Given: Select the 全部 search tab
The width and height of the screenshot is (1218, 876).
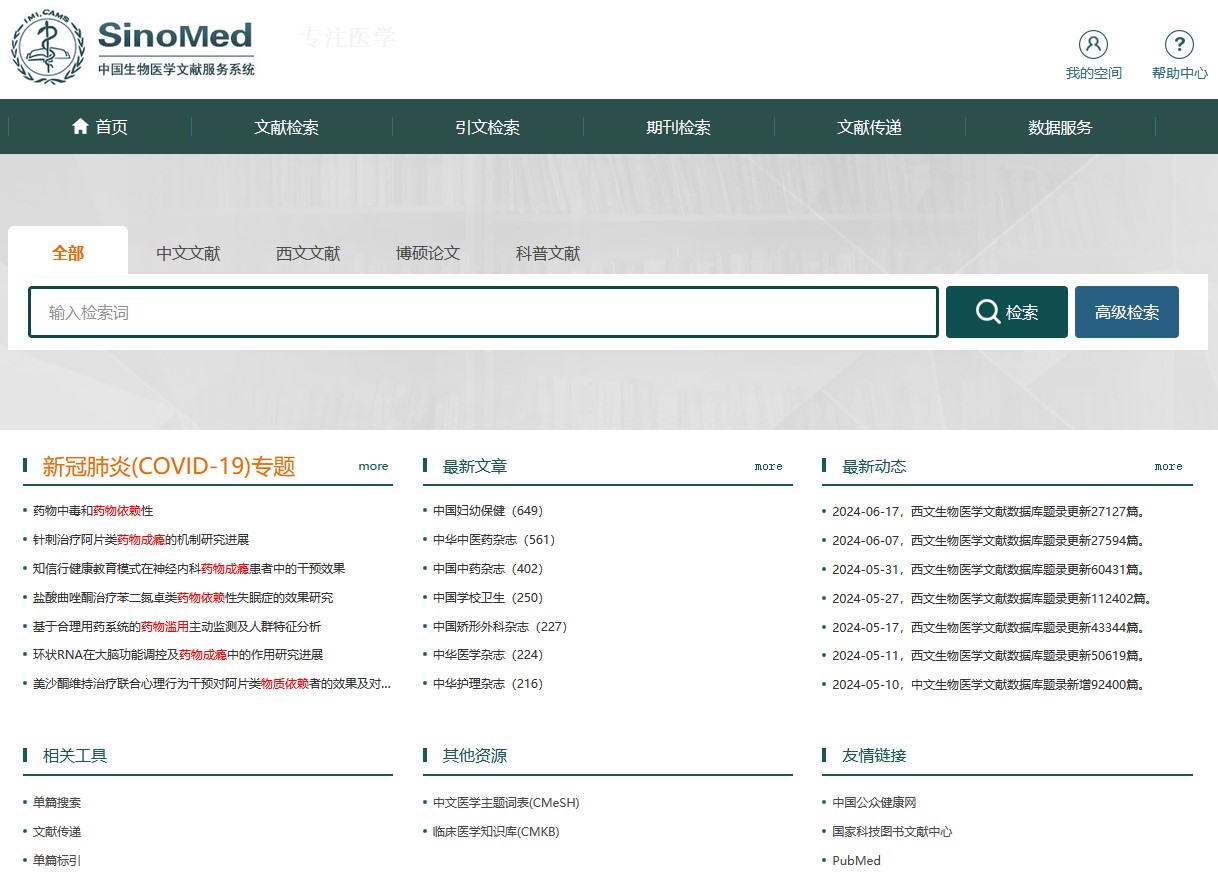Looking at the screenshot, I should tap(68, 252).
